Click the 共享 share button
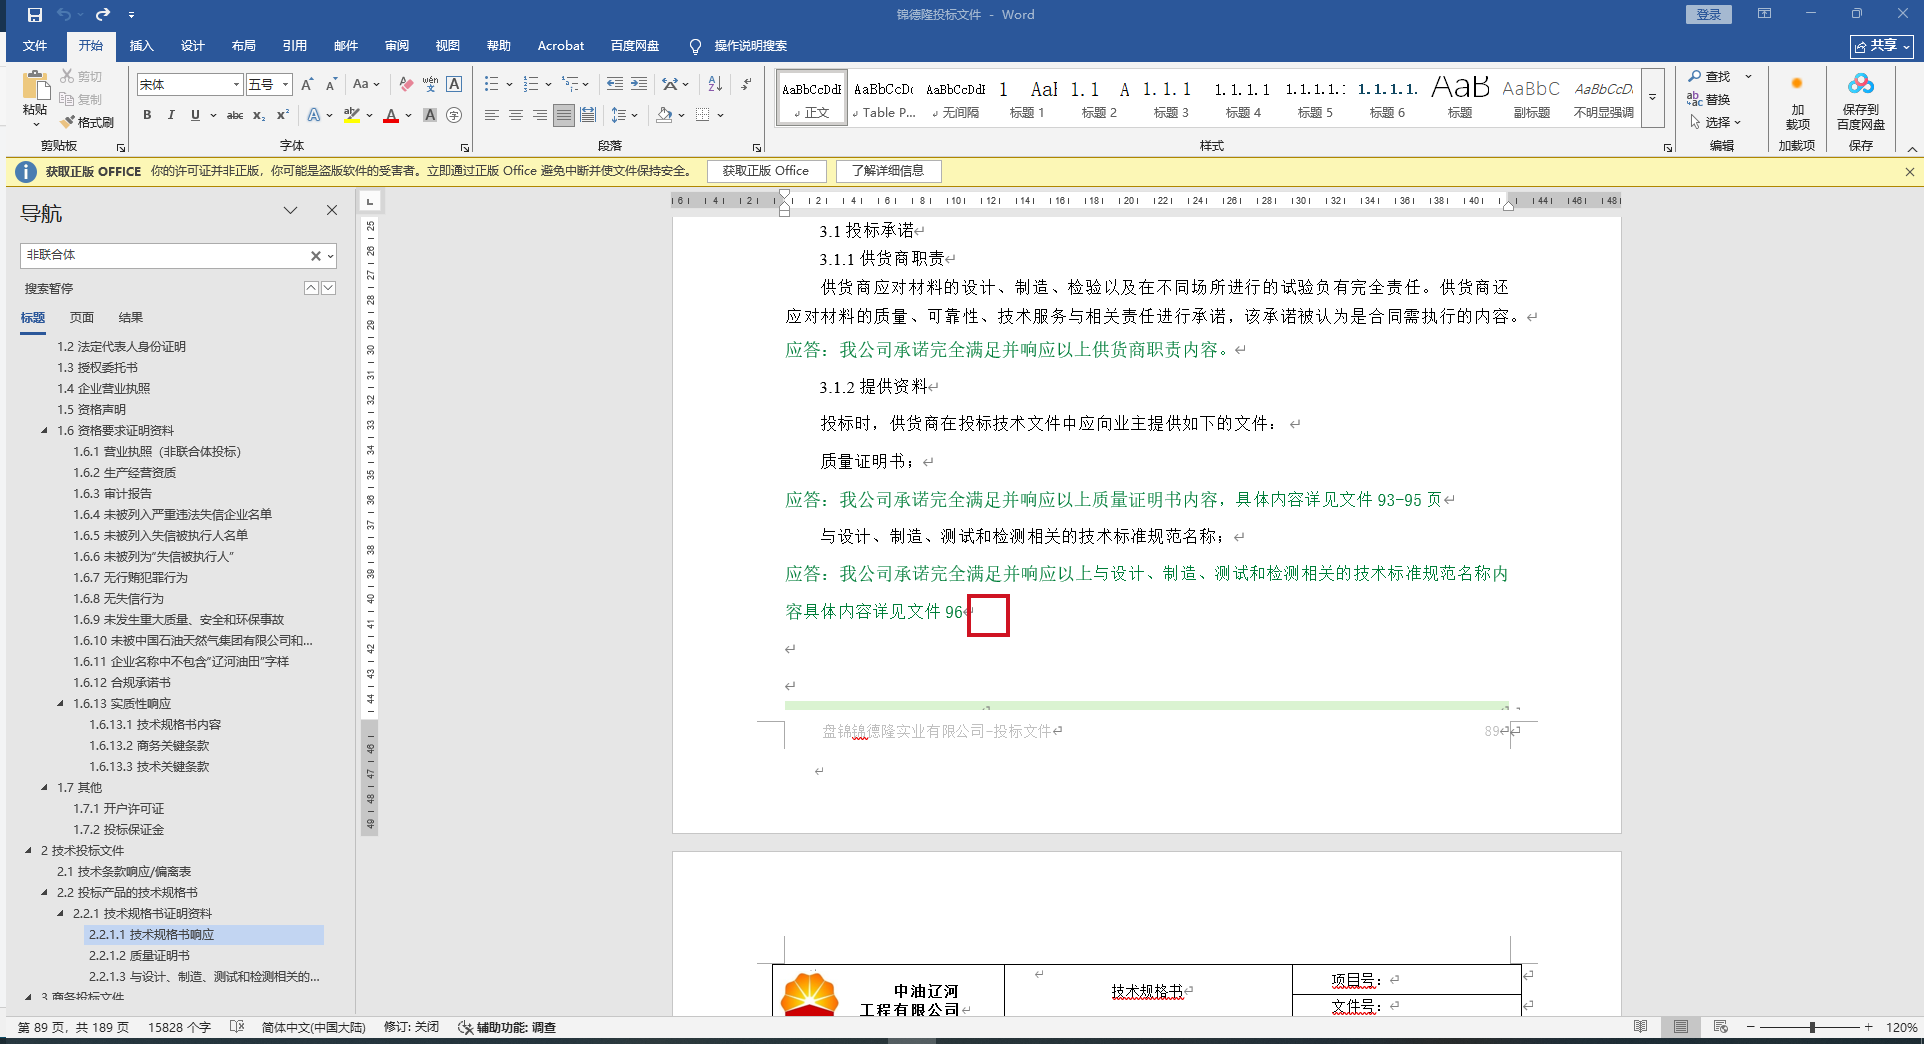Image resolution: width=1924 pixels, height=1044 pixels. pos(1882,46)
